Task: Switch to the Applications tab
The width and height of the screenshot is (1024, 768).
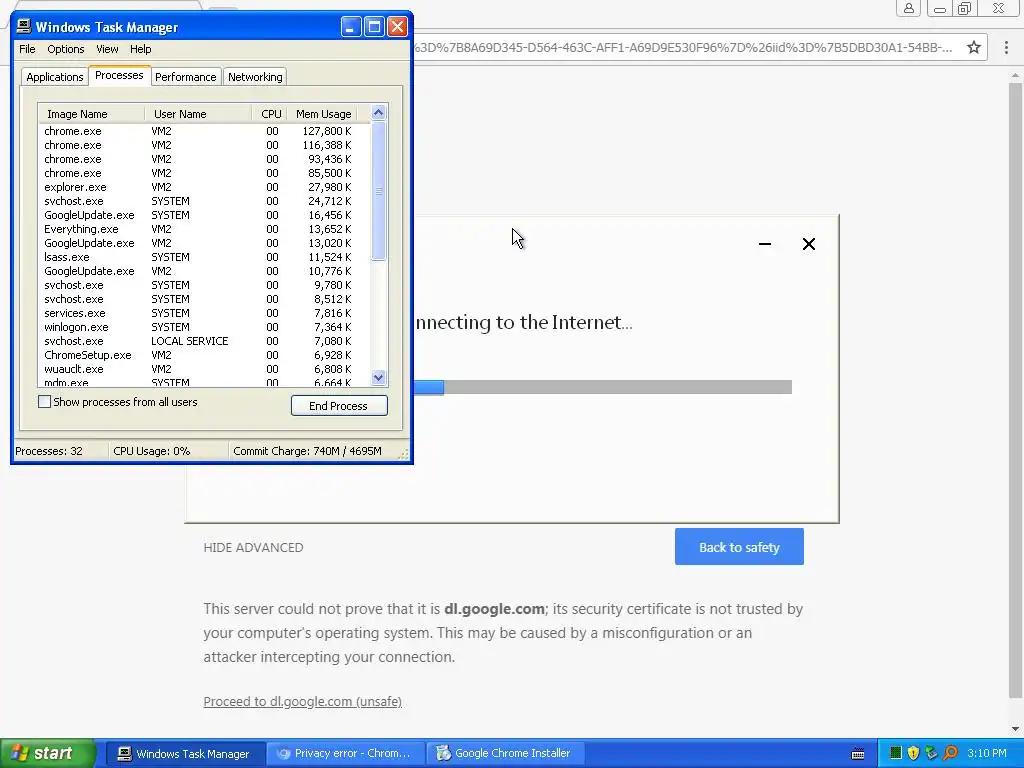Action: [55, 77]
